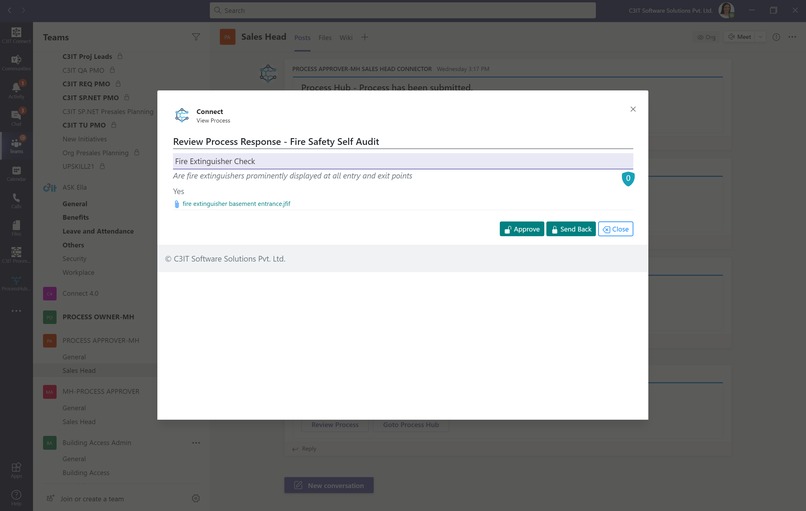Click the Search box

click(402, 10)
